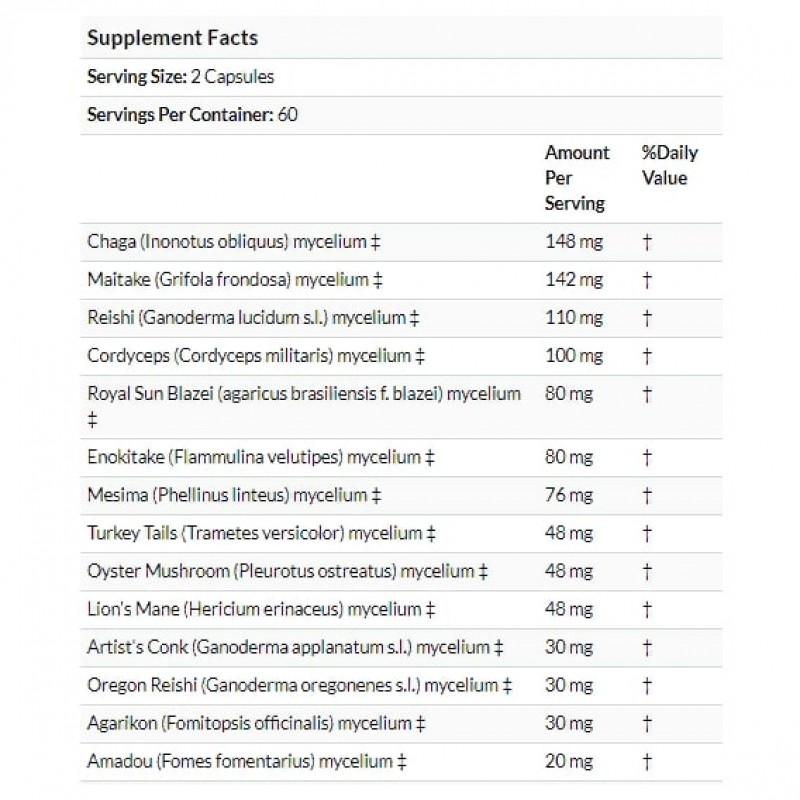Click the Supplement Facts heading
800x800 pixels.
pyautogui.click(x=172, y=38)
